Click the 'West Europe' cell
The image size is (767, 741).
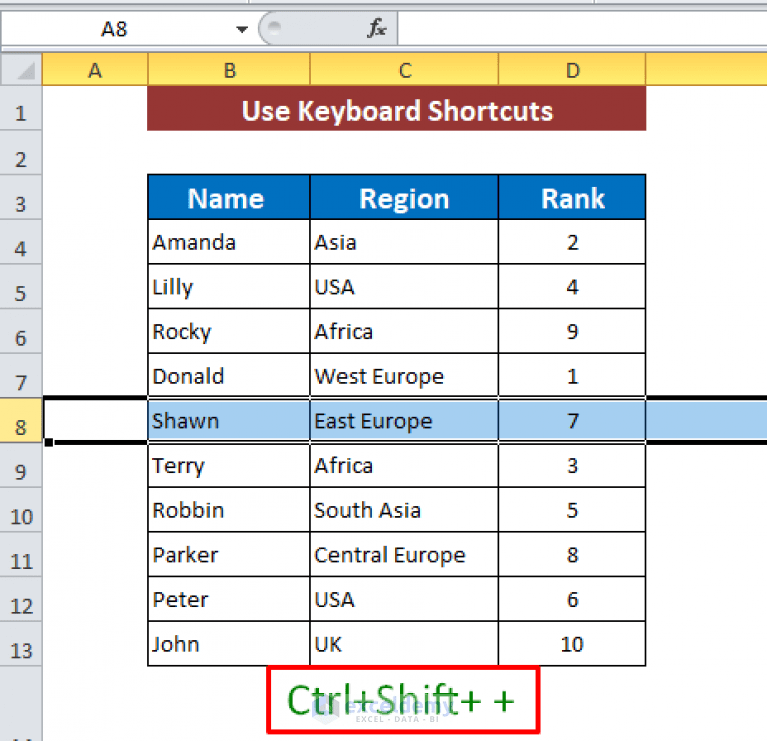tap(404, 376)
